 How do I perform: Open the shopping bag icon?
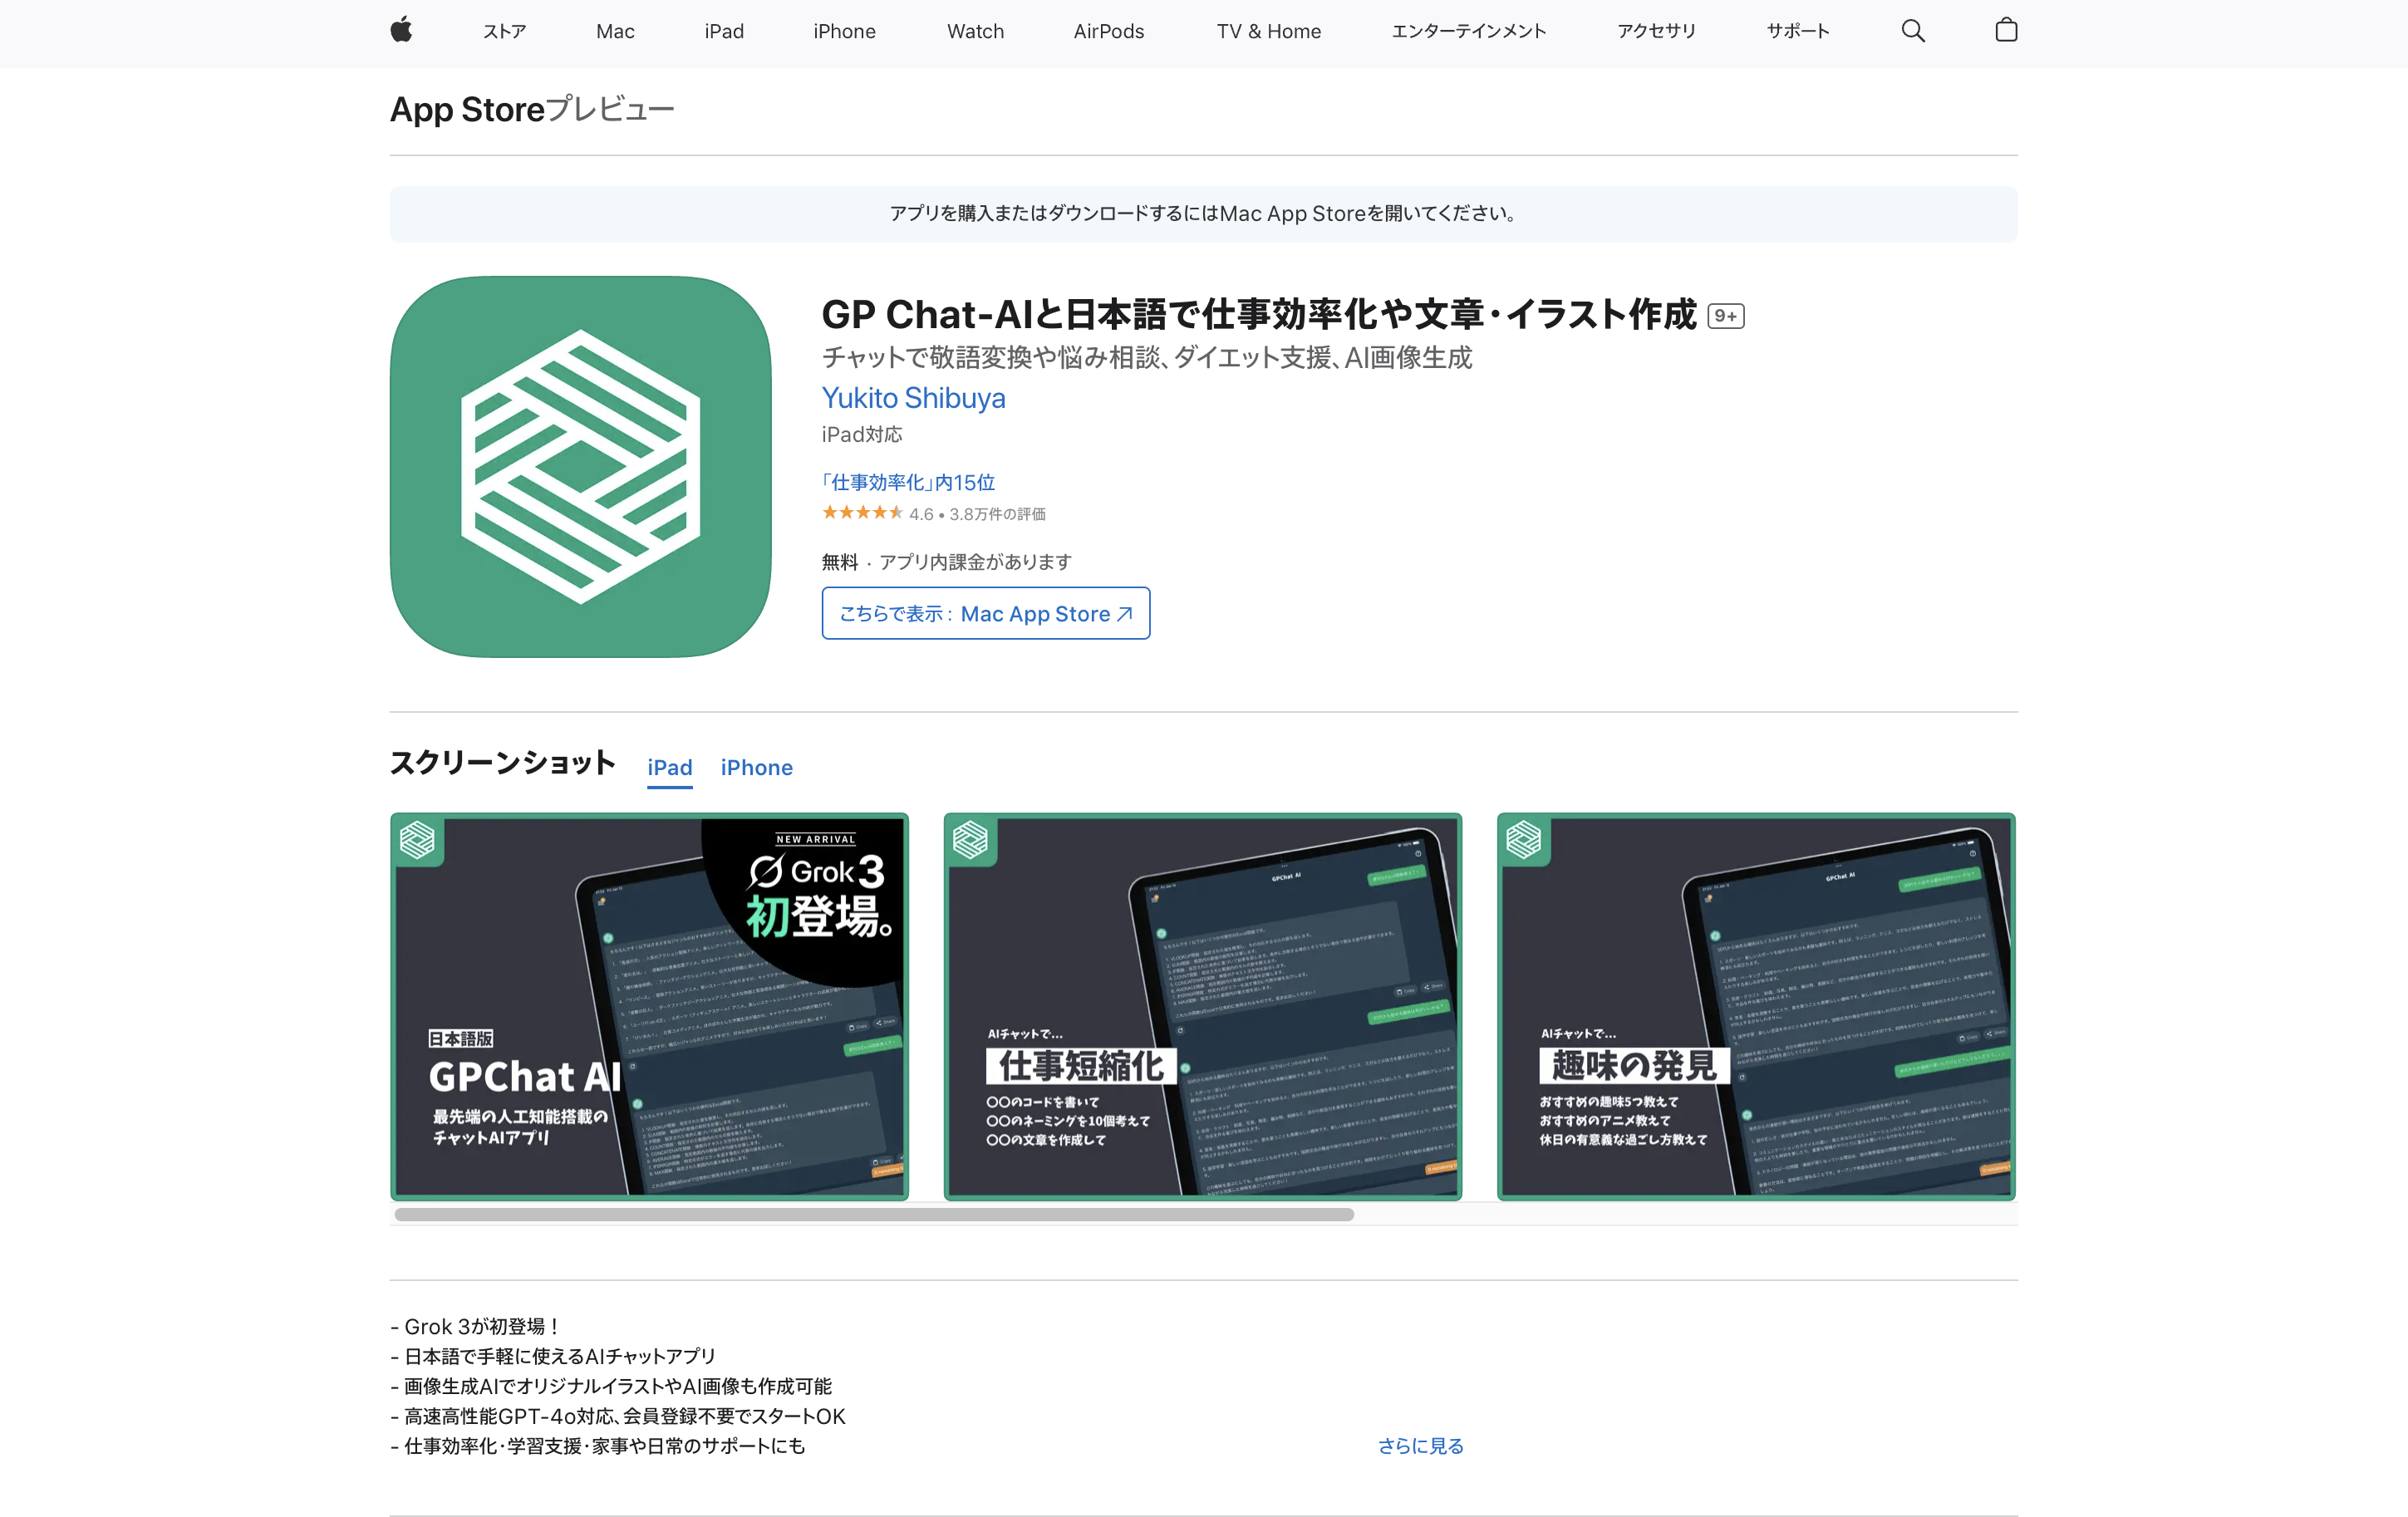[x=2006, y=30]
